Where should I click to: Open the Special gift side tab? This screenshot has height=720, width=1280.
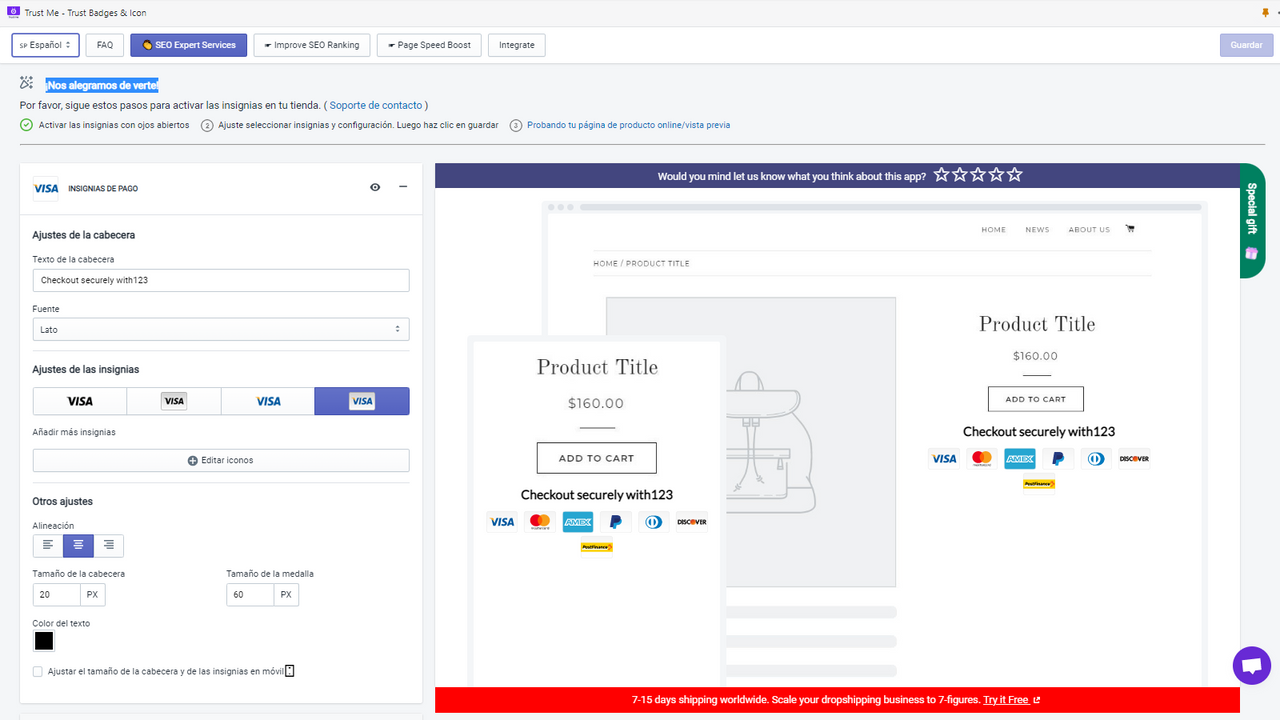pos(1252,221)
